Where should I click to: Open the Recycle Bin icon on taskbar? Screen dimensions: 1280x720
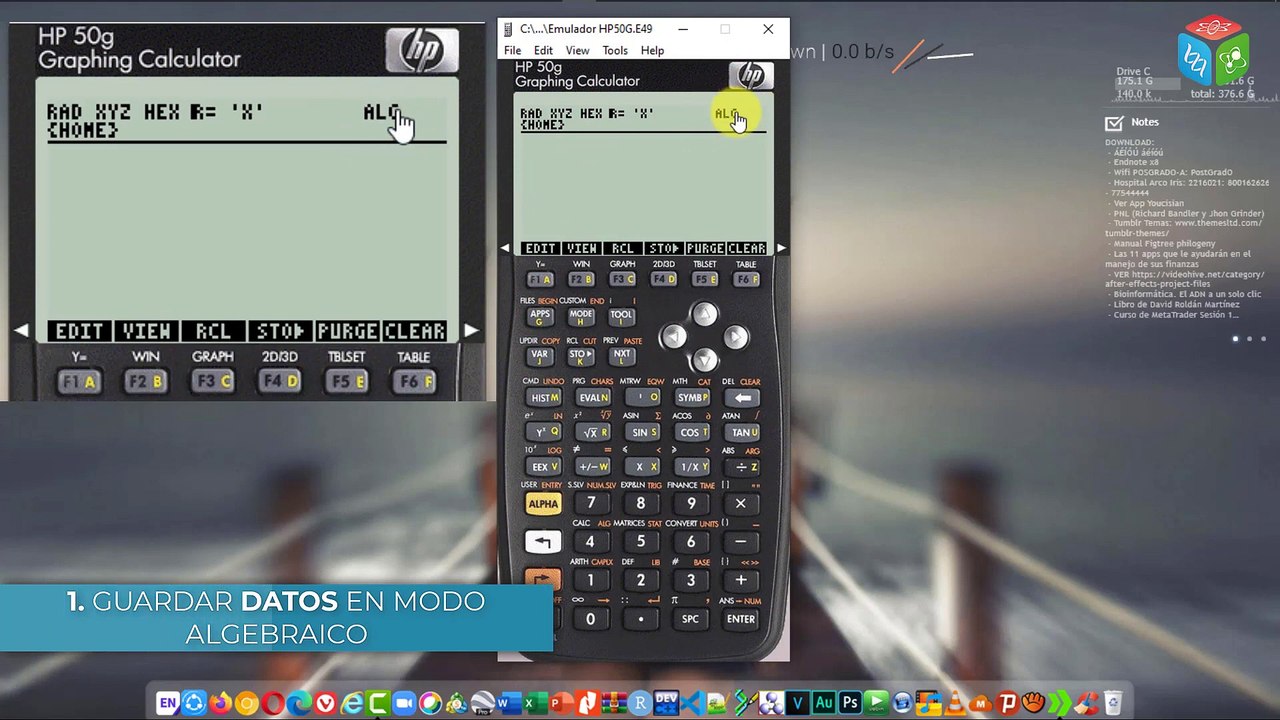tap(1111, 703)
